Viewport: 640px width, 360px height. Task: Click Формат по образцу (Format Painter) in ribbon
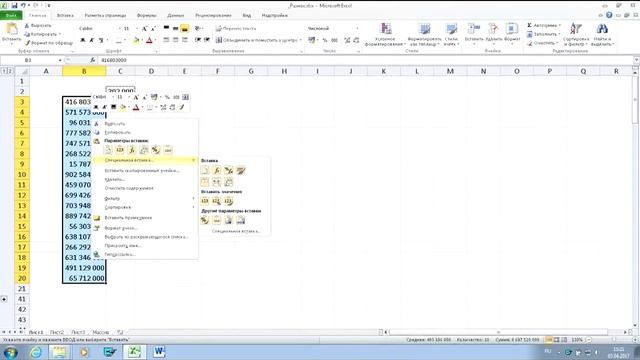tap(49, 43)
